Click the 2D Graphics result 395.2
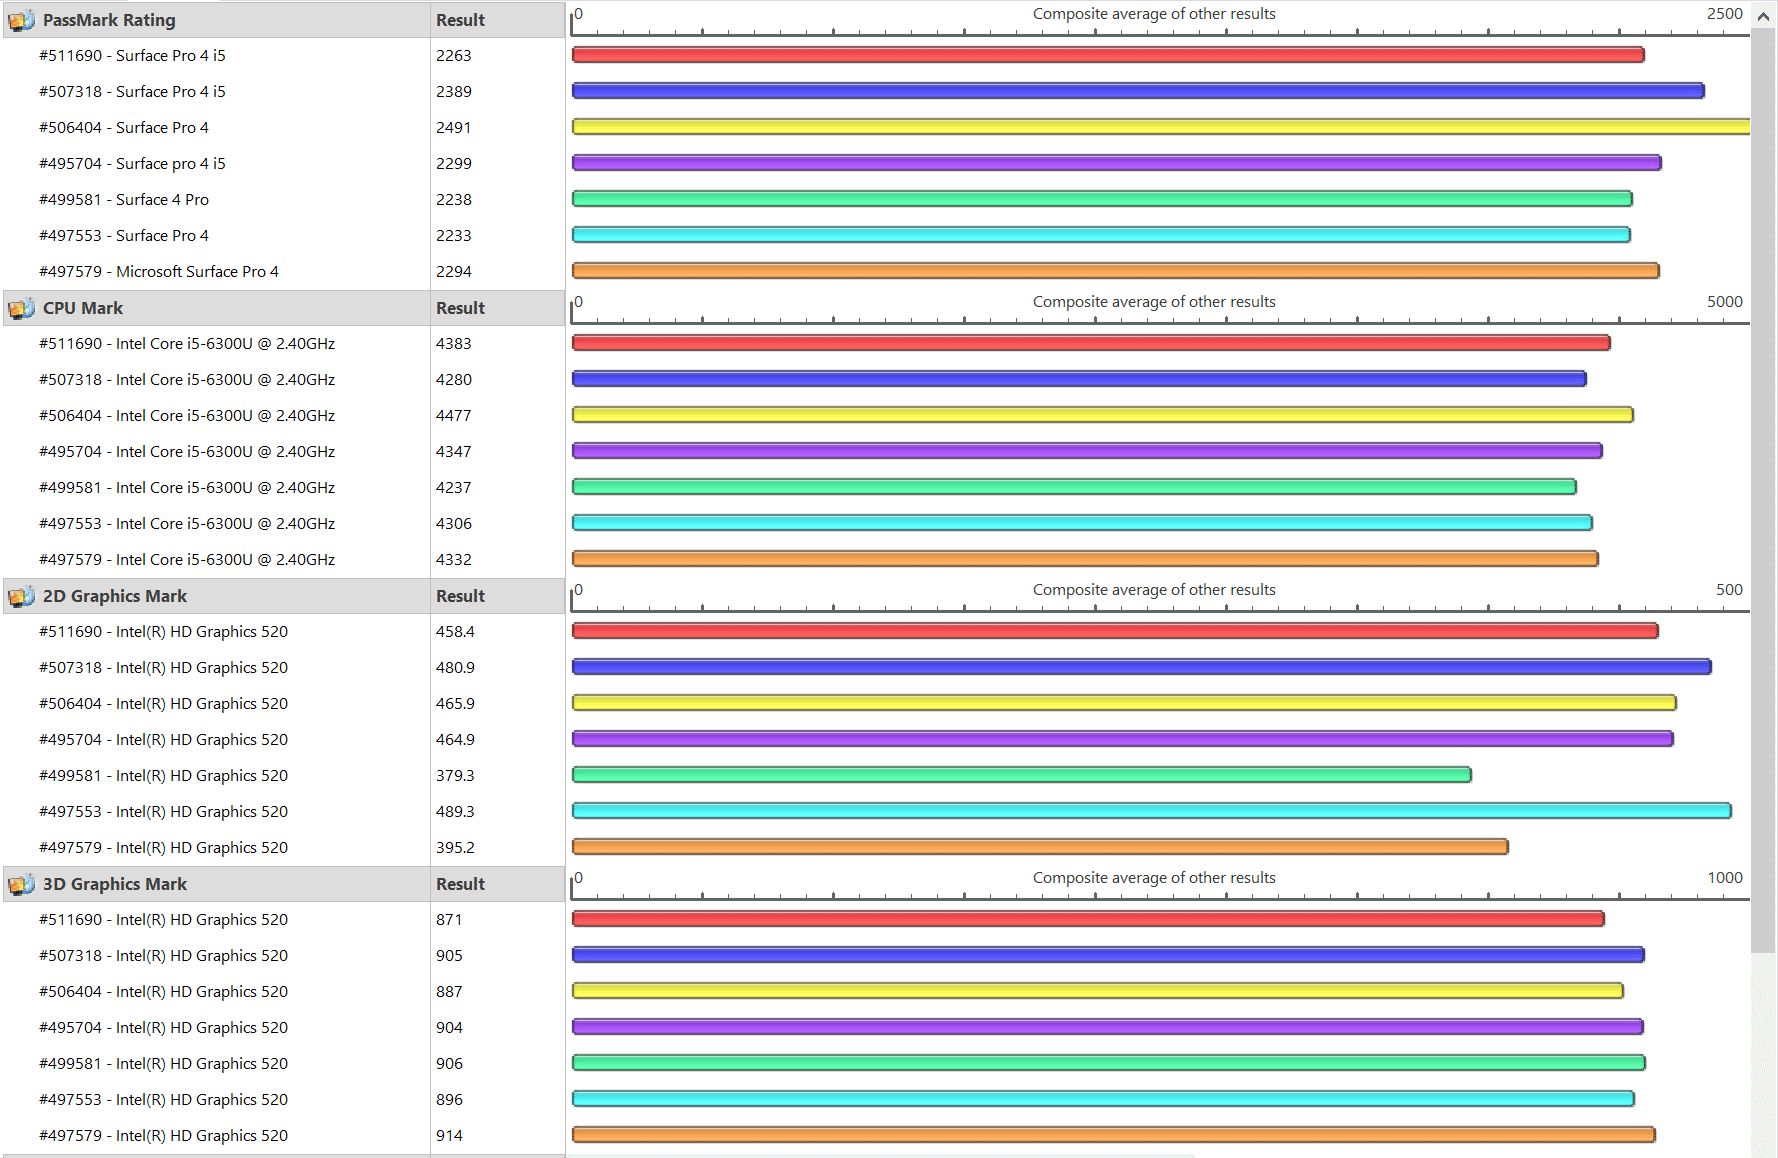This screenshot has height=1158, width=1778. point(455,848)
